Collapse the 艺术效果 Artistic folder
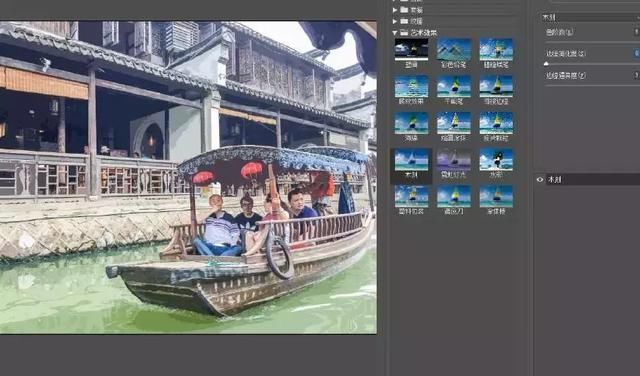This screenshot has height=376, width=640. point(394,32)
